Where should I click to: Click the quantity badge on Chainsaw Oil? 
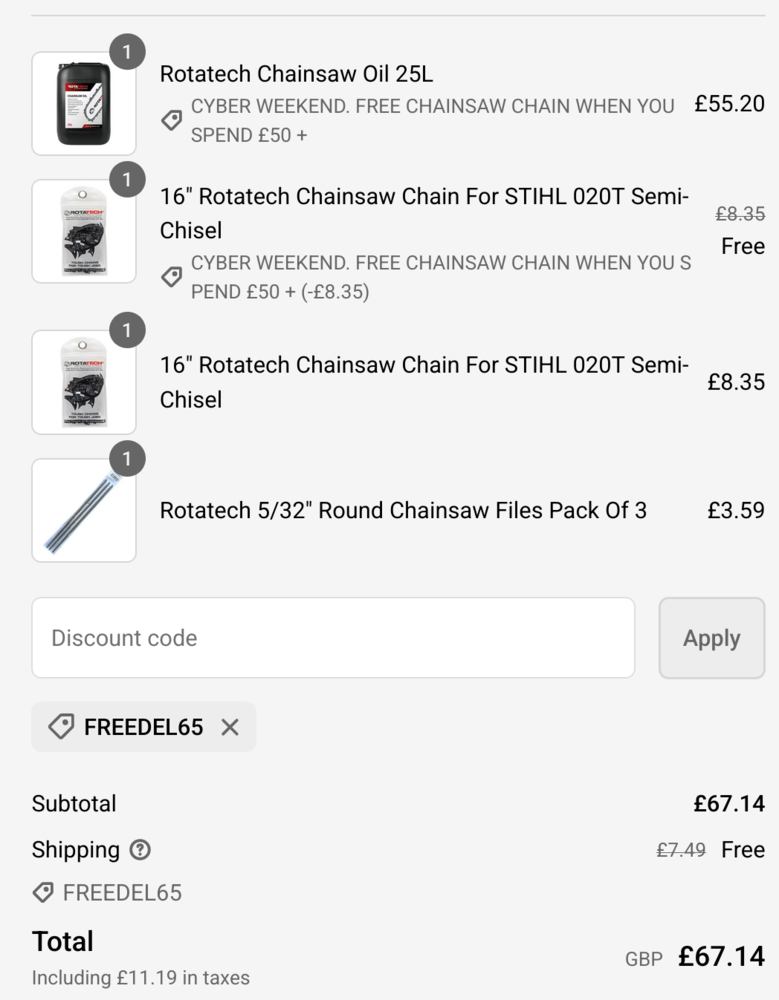point(127,51)
